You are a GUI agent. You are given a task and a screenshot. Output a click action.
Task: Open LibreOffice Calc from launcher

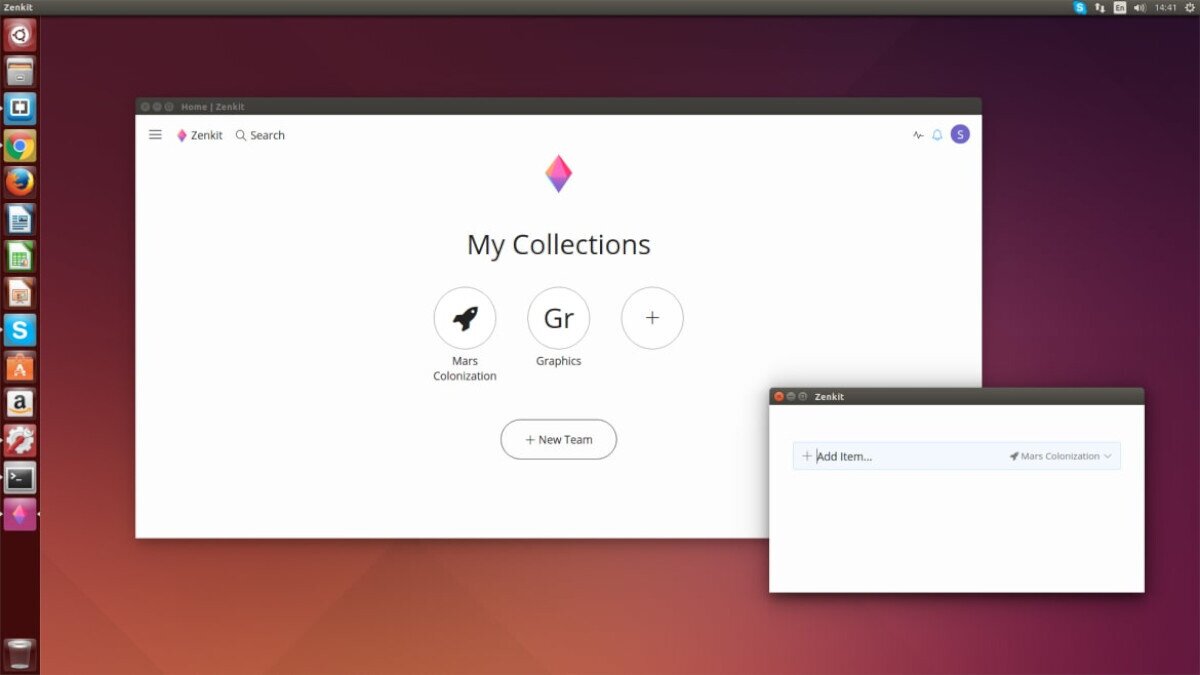coord(20,256)
